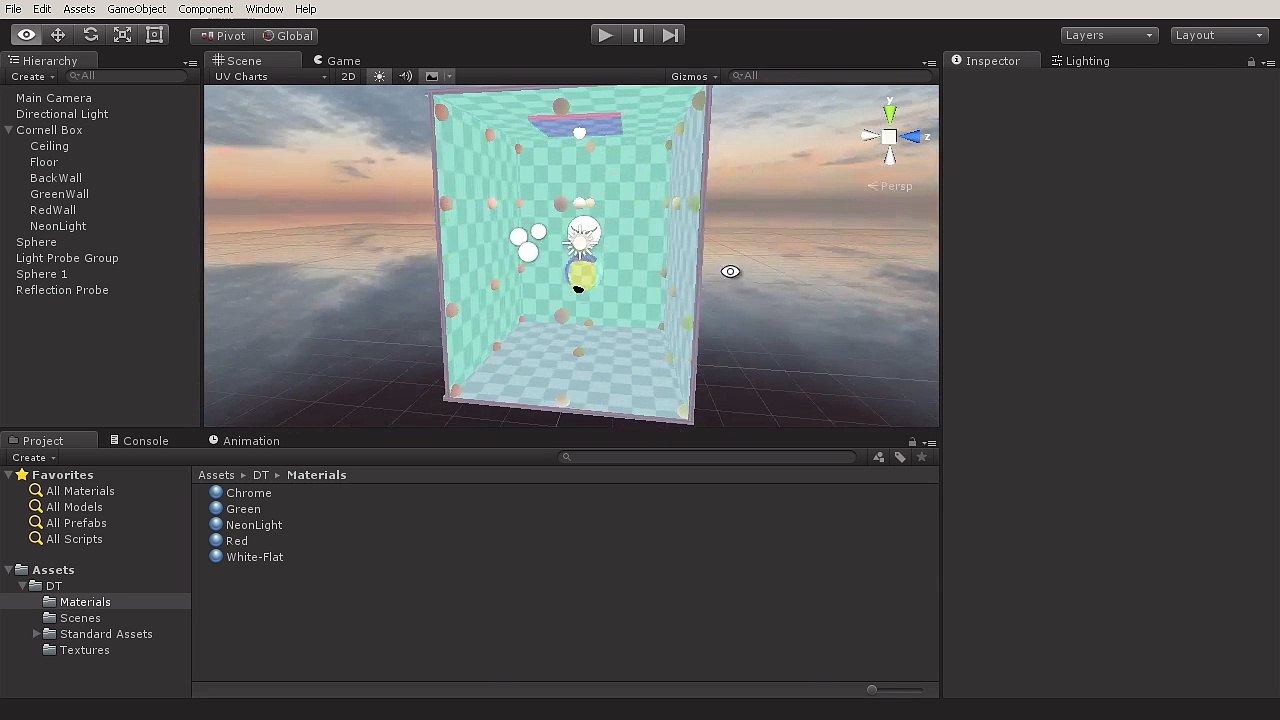
Task: Collapse the Cornell Box hierarchy item
Action: click(x=8, y=130)
